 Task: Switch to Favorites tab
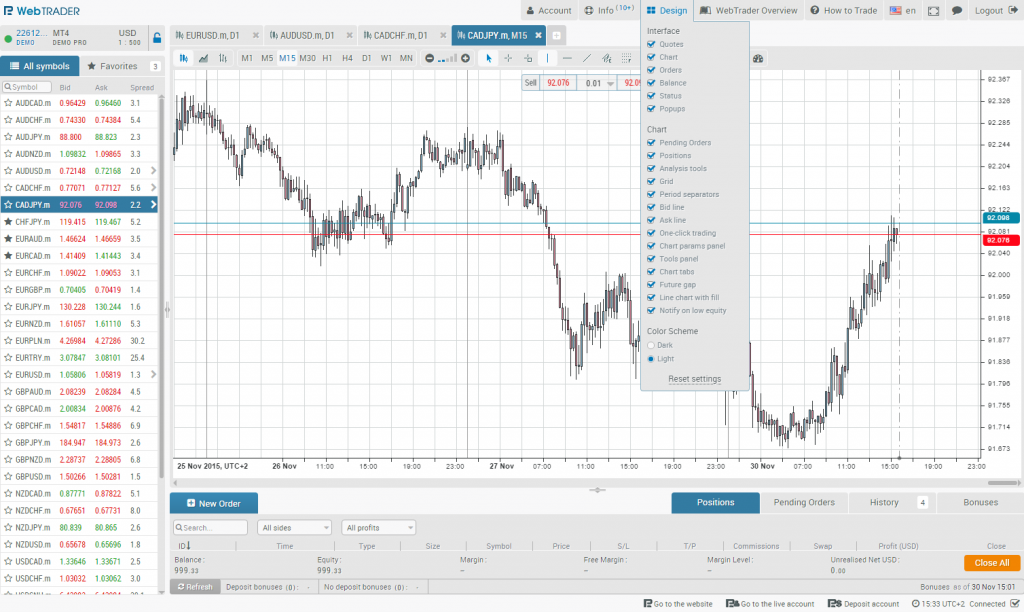(x=123, y=66)
